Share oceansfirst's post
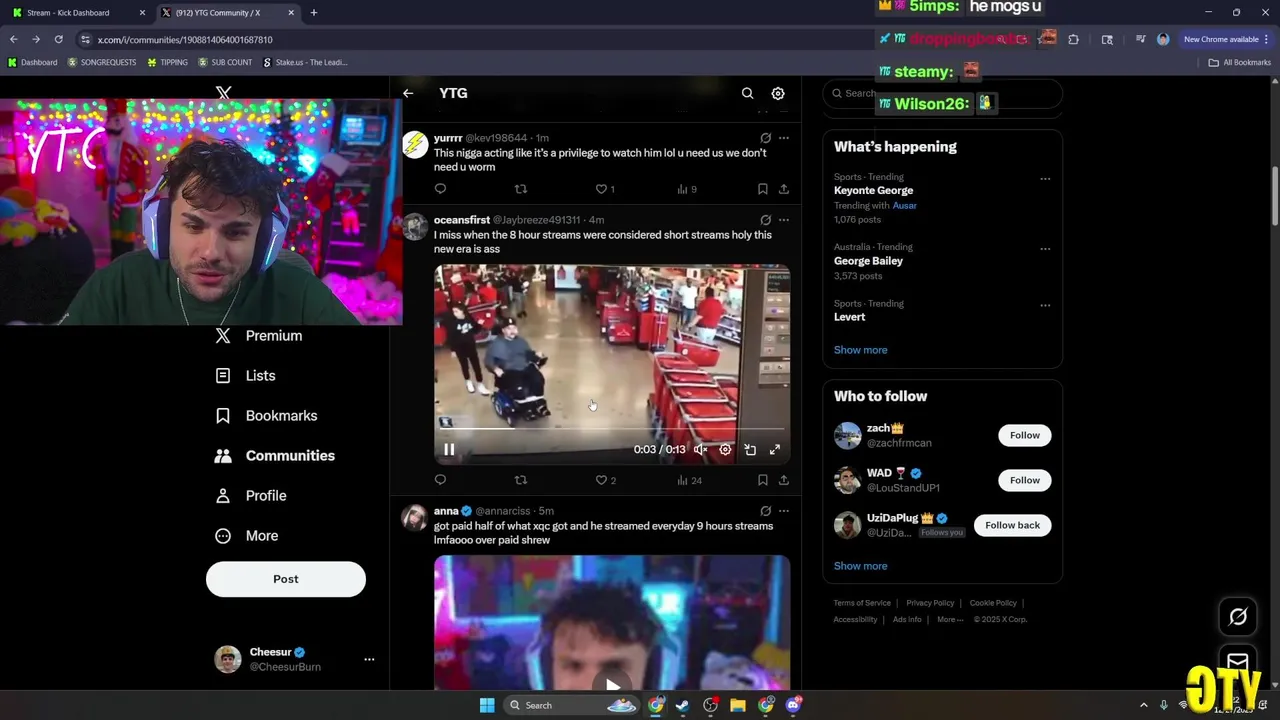This screenshot has width=1280, height=720. (784, 480)
